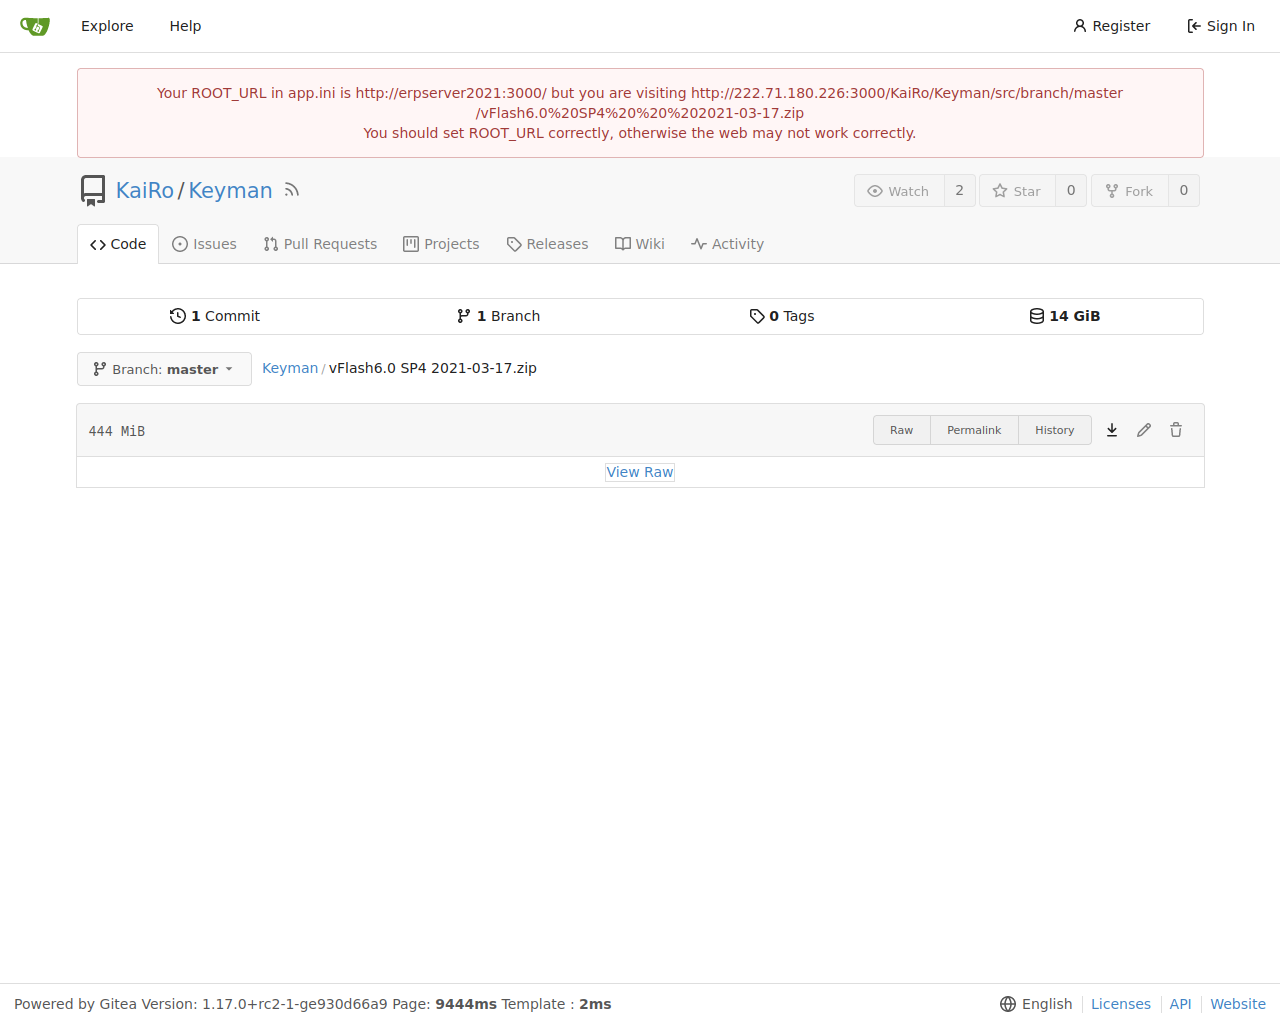View the 0 Tags entry

(x=782, y=316)
